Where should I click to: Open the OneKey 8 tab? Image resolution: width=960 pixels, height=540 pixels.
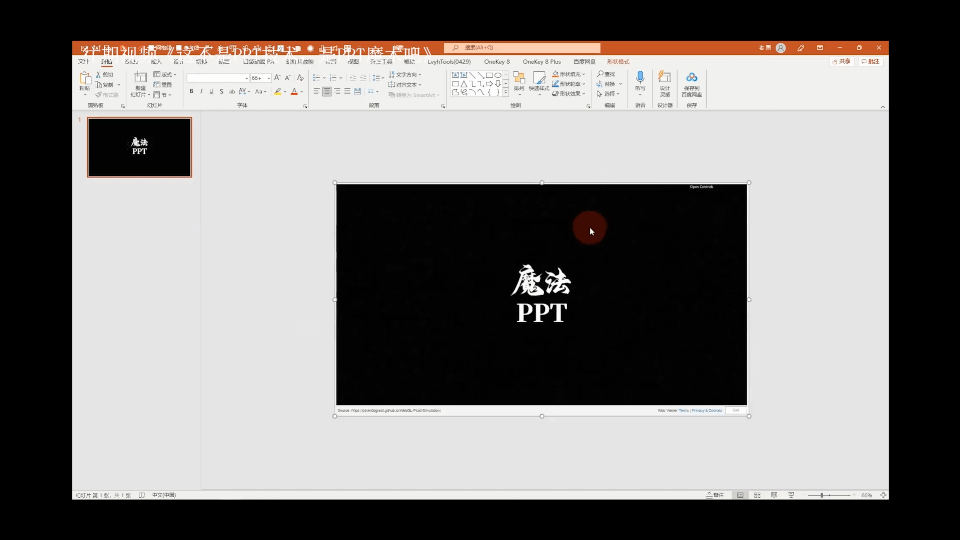pyautogui.click(x=497, y=62)
